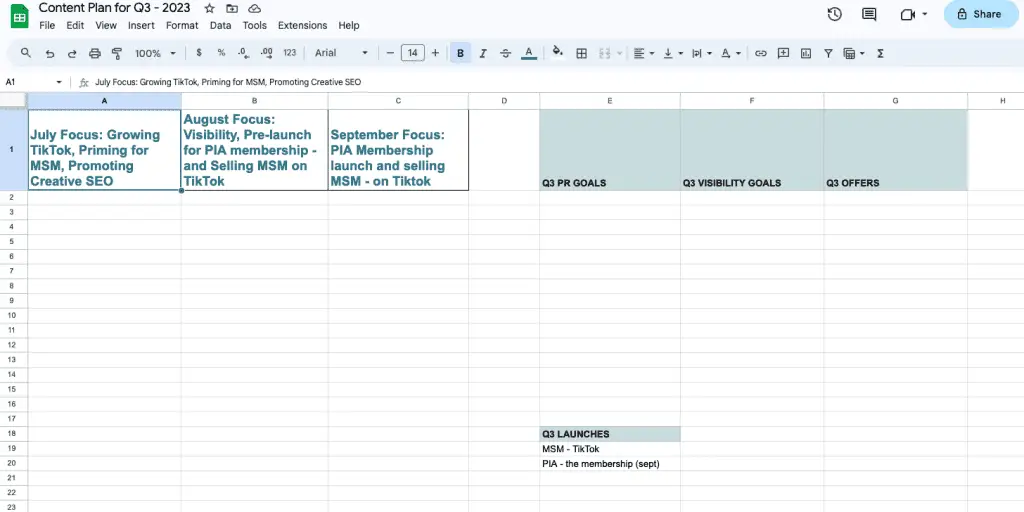Format selection as currency
This screenshot has width=1024, height=512.
tap(199, 53)
